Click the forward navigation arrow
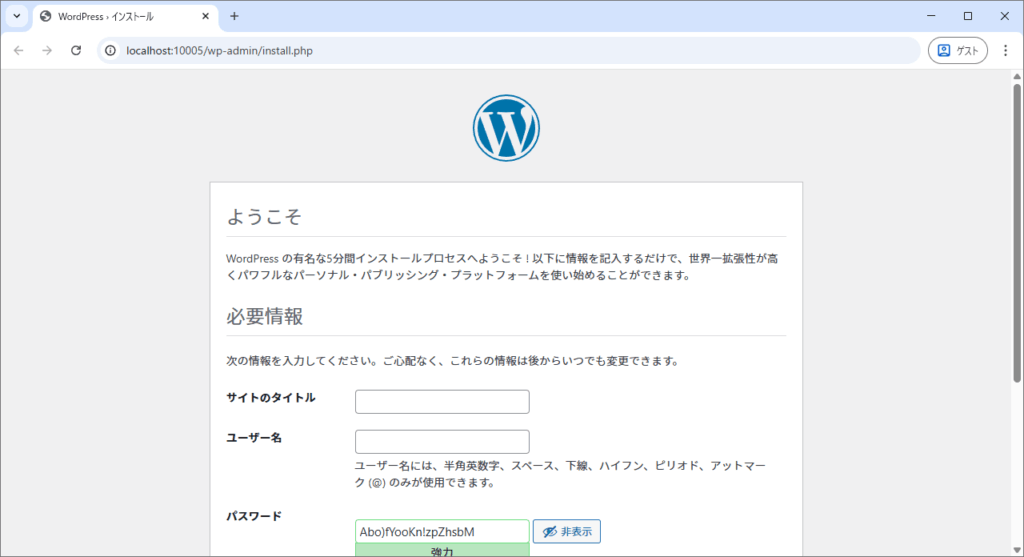Image resolution: width=1024 pixels, height=557 pixels. pos(47,51)
